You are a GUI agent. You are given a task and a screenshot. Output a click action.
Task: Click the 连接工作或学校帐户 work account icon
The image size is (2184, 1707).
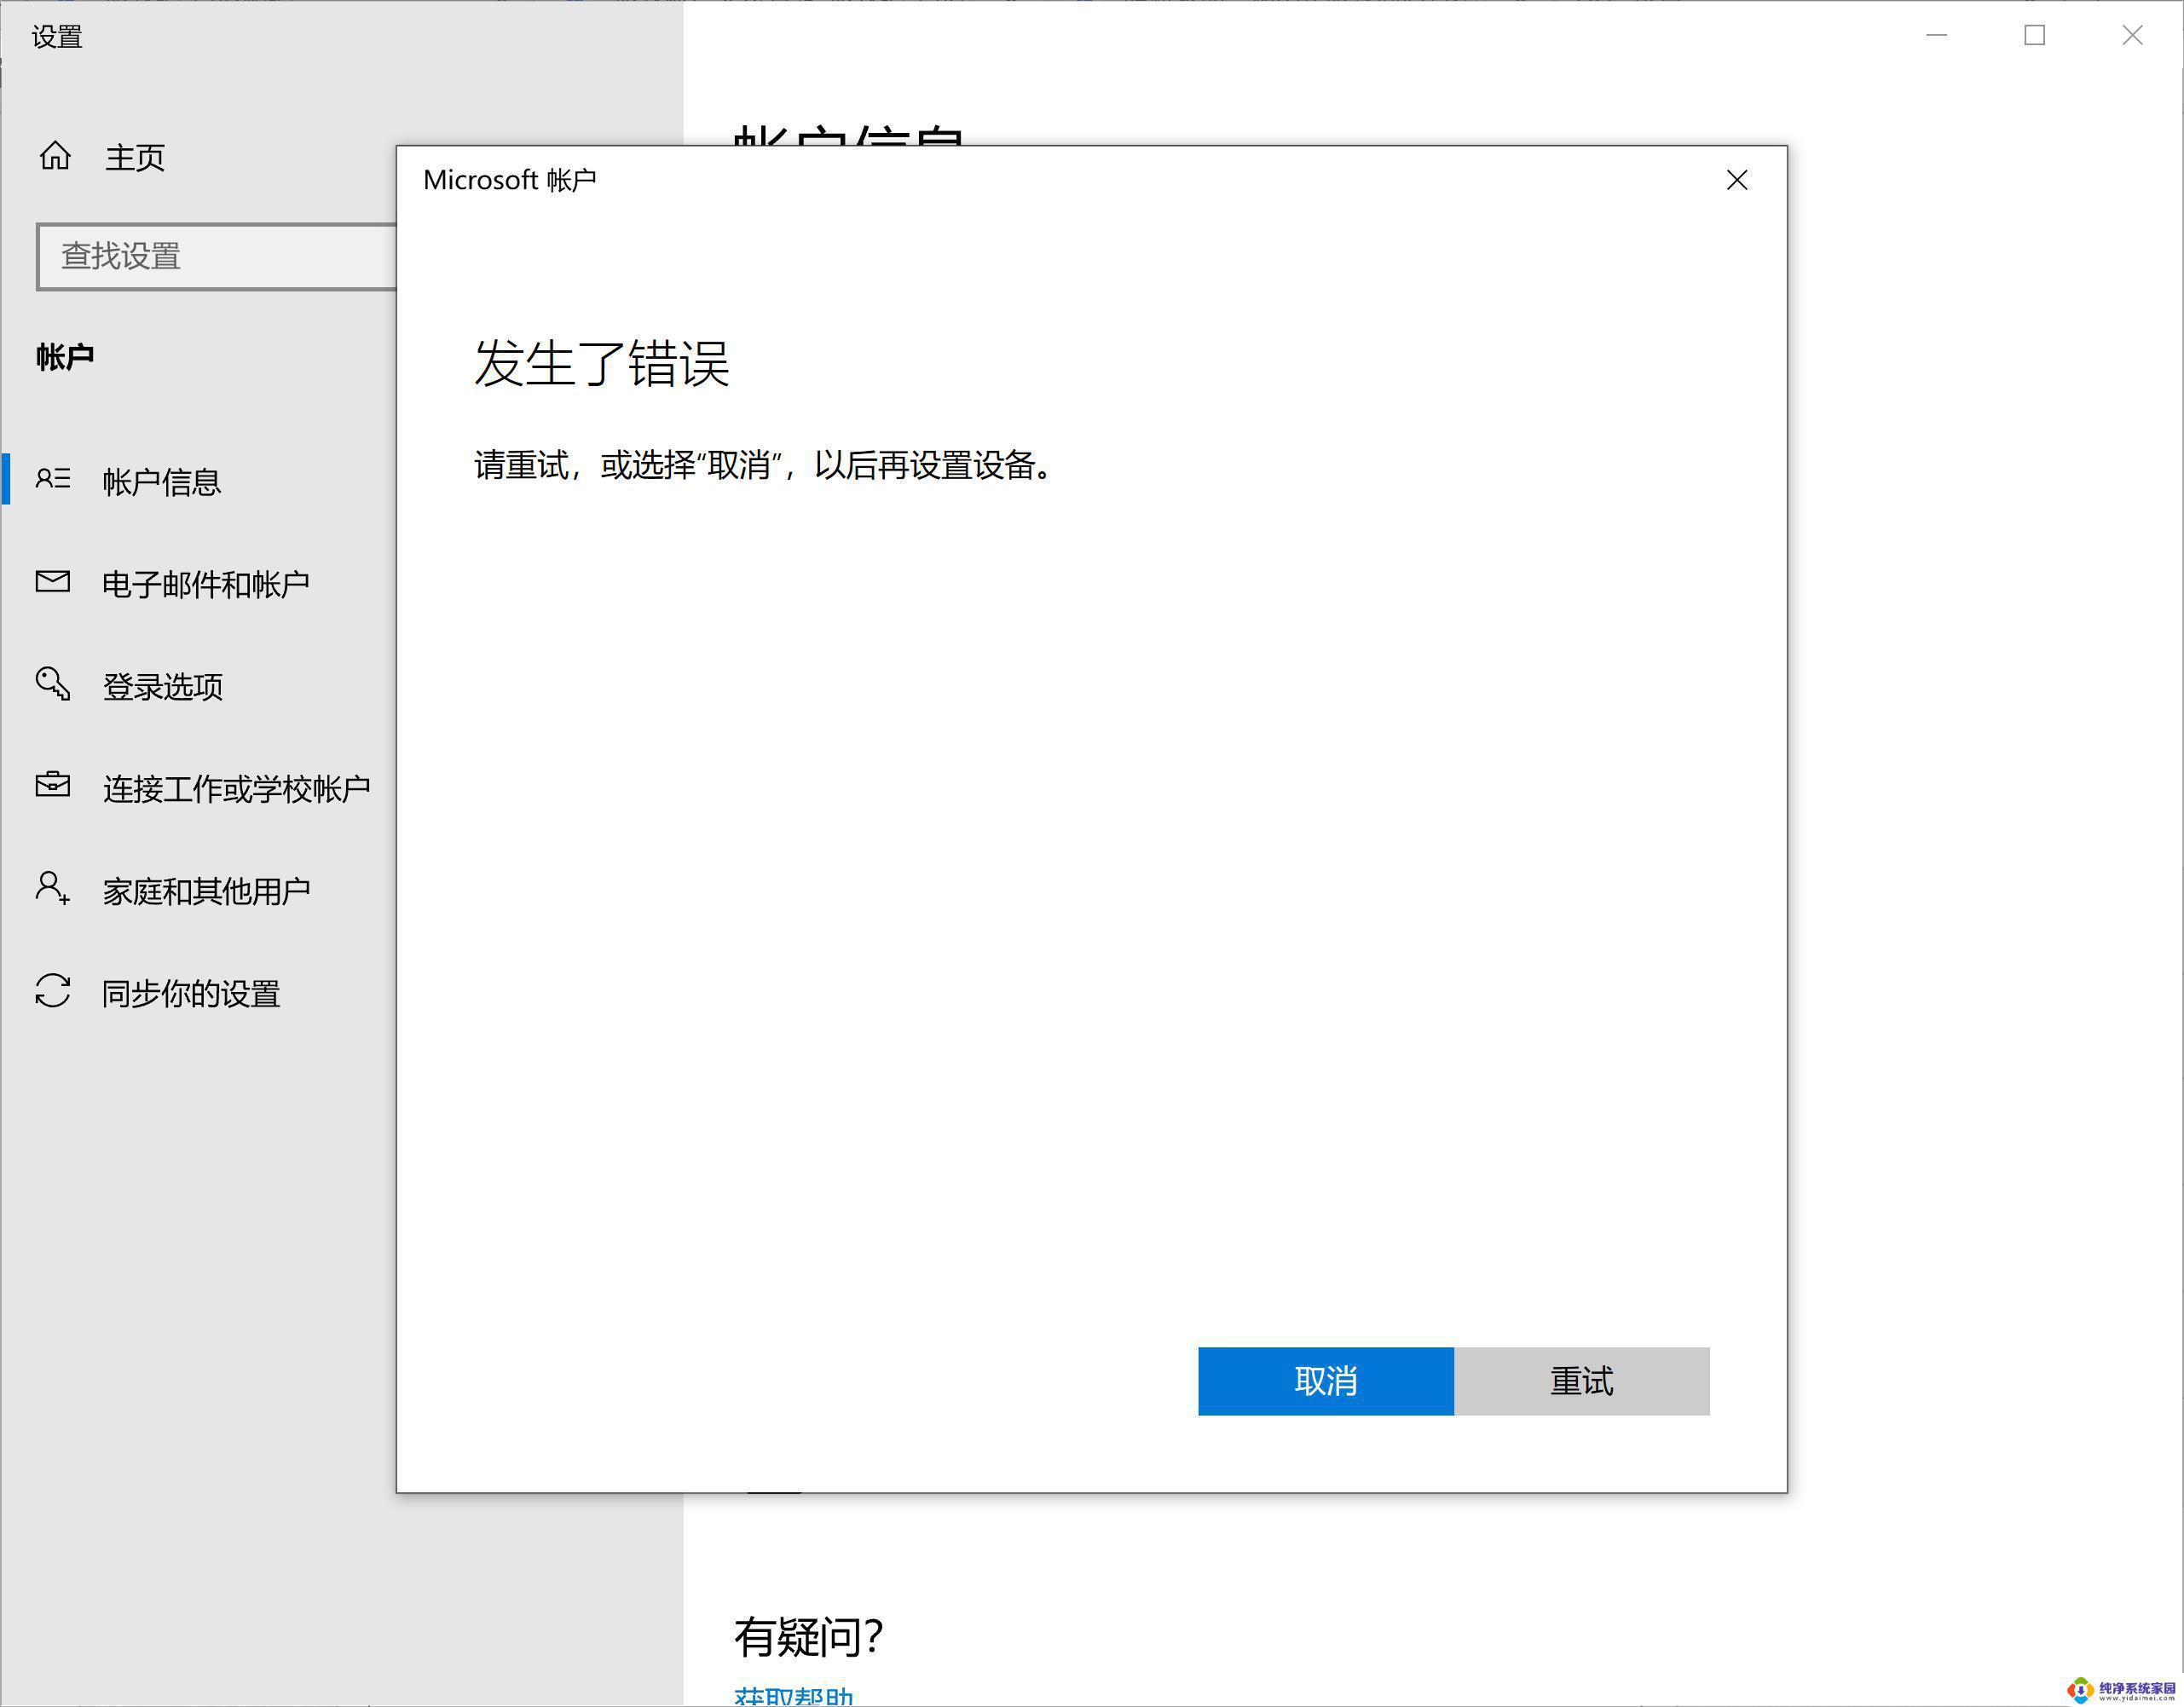[53, 789]
